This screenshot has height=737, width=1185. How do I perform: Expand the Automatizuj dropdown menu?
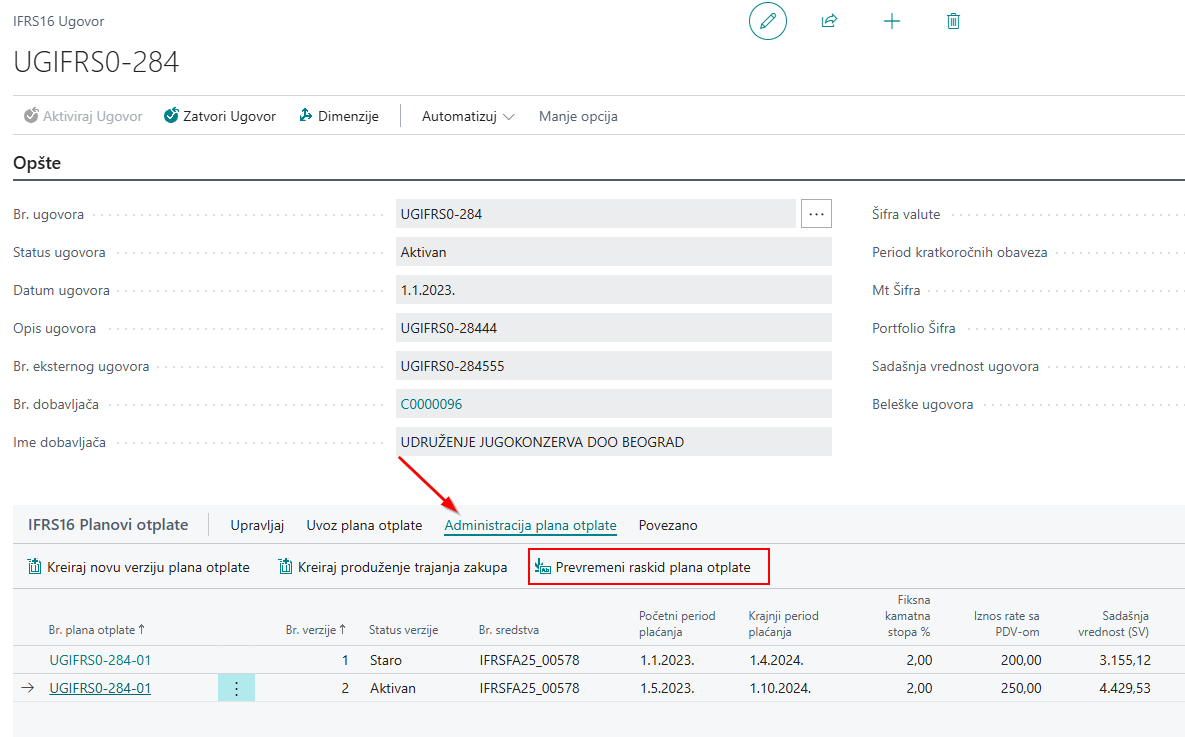(x=468, y=116)
